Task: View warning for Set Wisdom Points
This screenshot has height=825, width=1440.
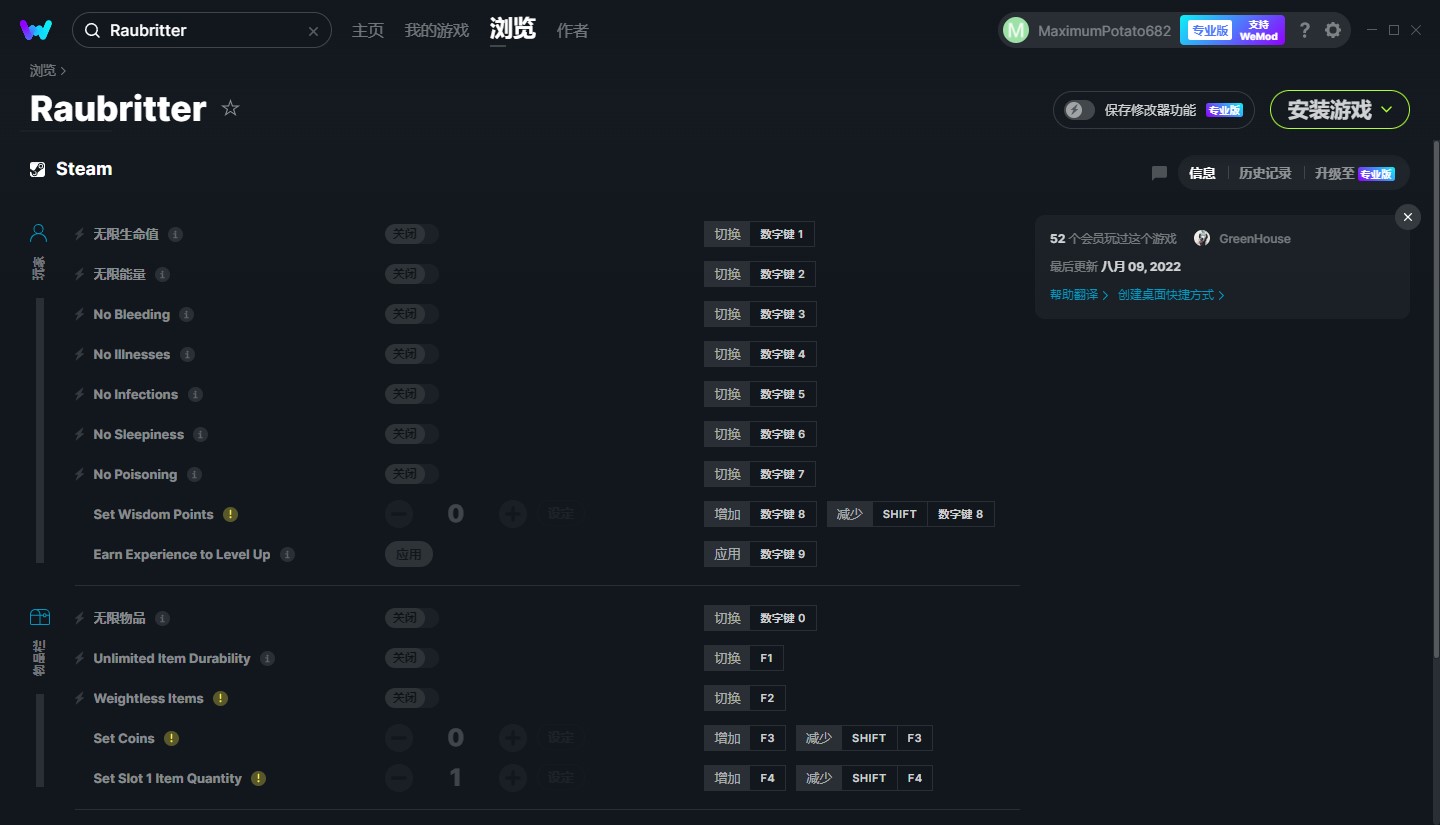Action: pos(230,514)
